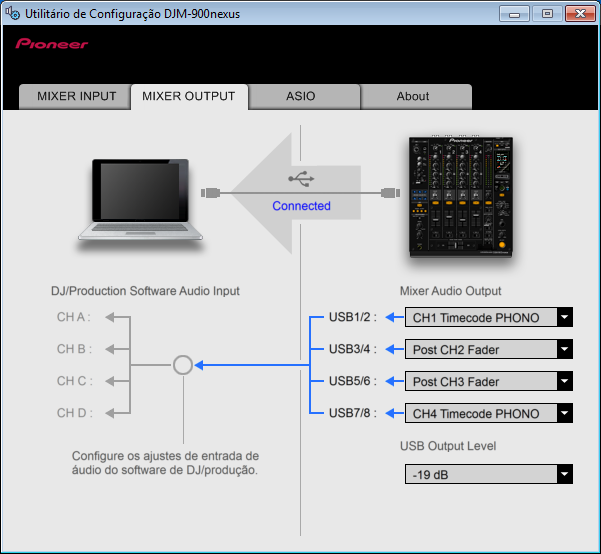Click the Connected status text
Screen dimensions: 601x554
(301, 206)
